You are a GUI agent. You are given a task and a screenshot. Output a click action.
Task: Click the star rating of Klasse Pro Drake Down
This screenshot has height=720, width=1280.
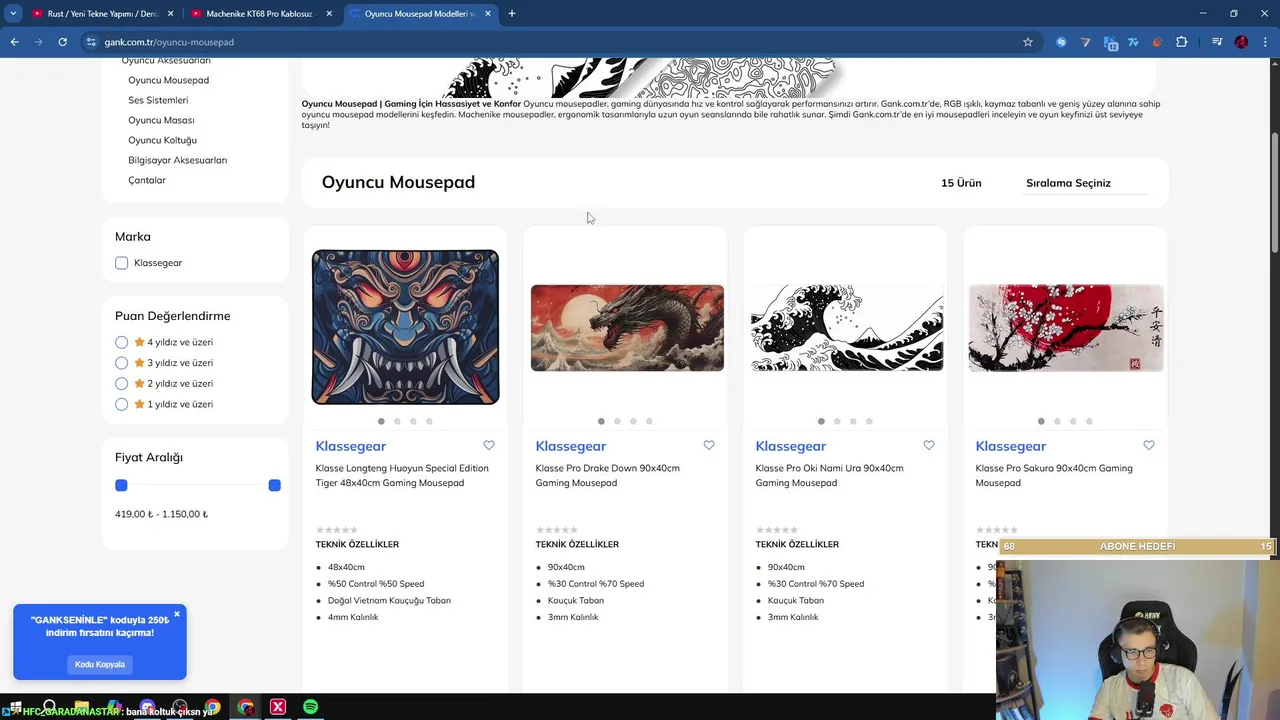[x=557, y=530]
